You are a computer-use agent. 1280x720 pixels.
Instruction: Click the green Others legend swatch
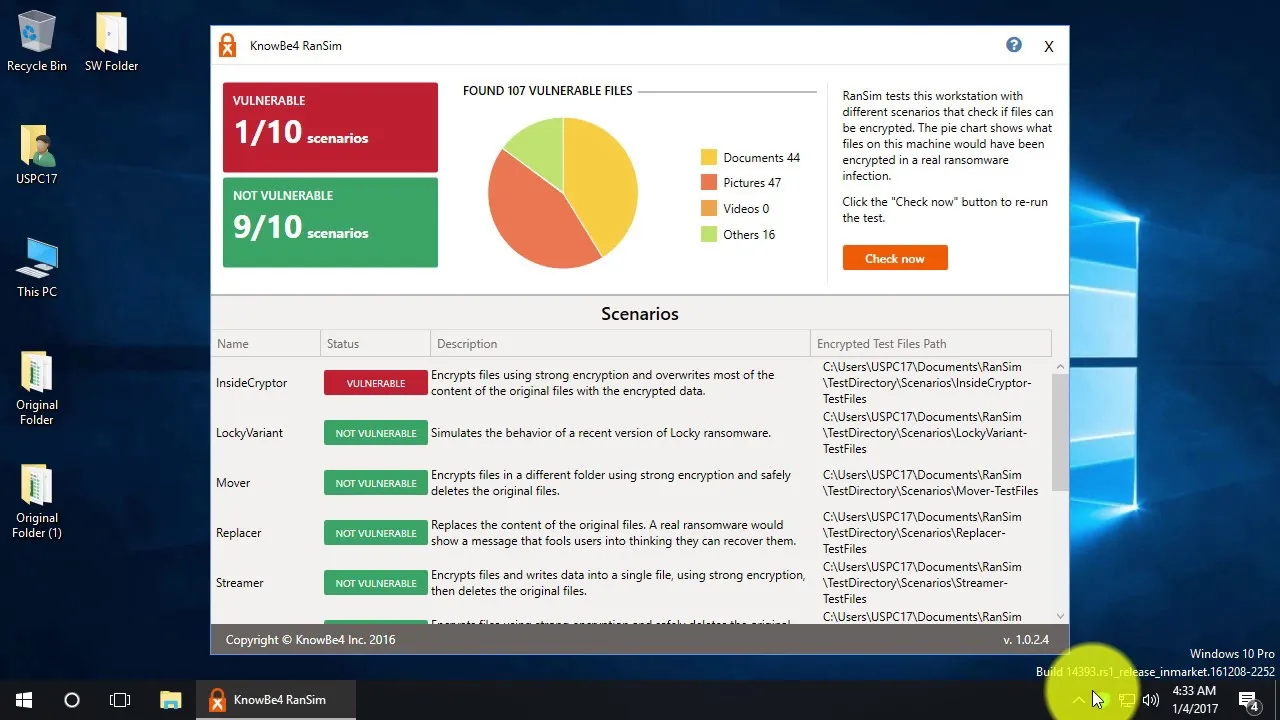(709, 235)
